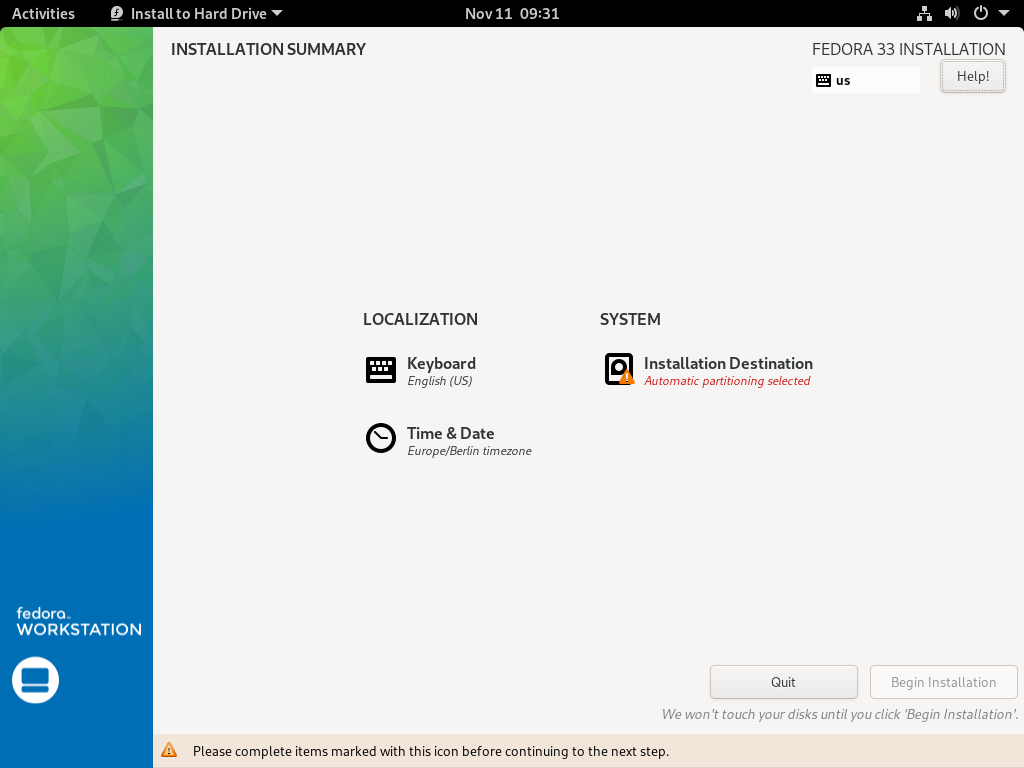Click the us keyboard layout indicator text

[843, 81]
